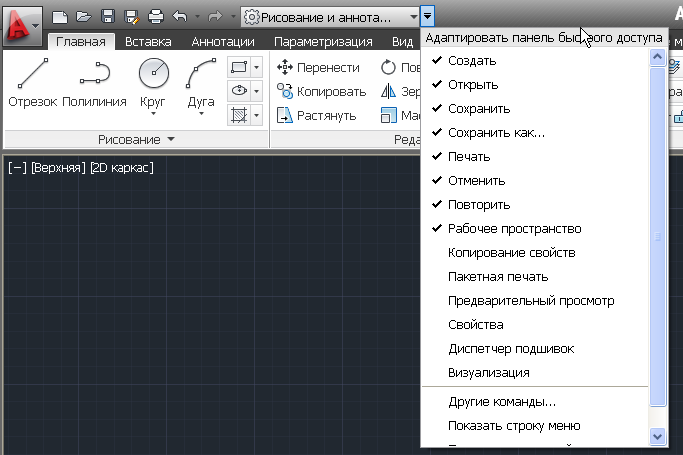The height and width of the screenshot is (455, 683).
Task: Choose Показать строку меню entry
Action: tap(535, 425)
